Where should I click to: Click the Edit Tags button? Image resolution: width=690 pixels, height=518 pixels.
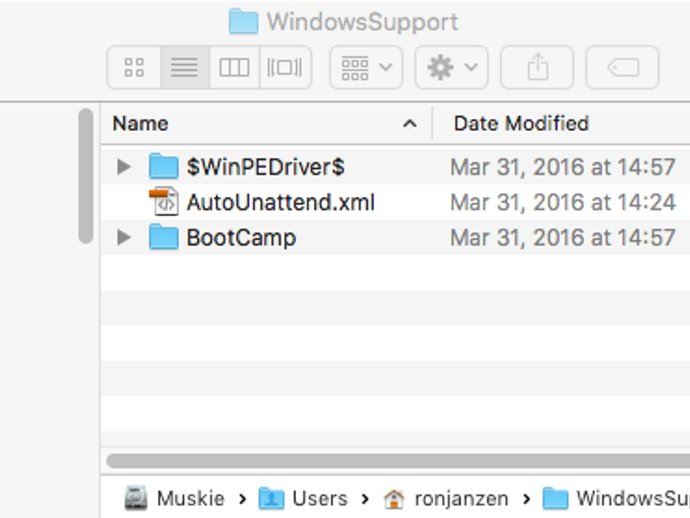tap(622, 68)
